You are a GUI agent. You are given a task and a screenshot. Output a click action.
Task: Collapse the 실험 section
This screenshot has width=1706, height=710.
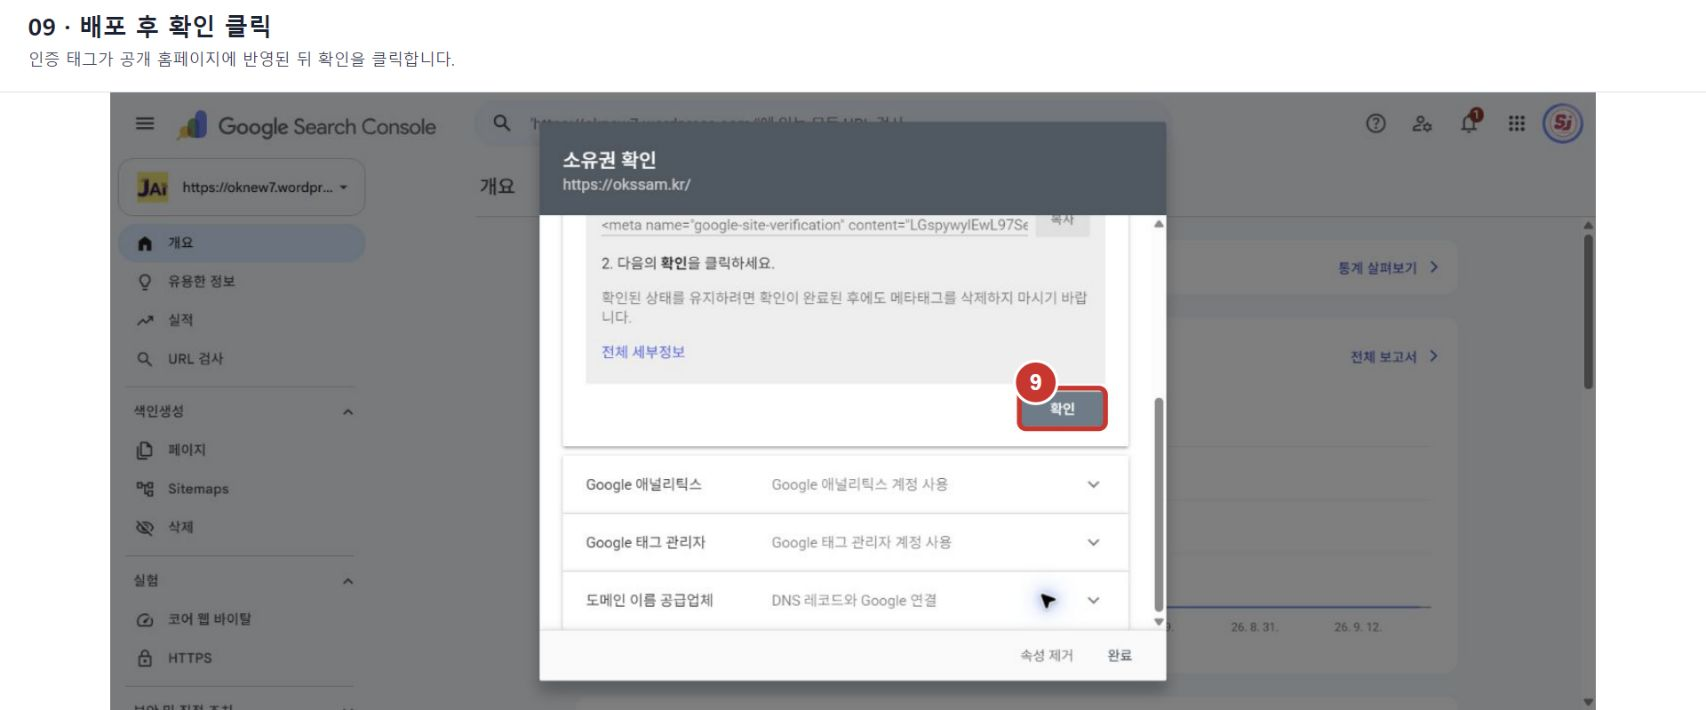pyautogui.click(x=348, y=581)
